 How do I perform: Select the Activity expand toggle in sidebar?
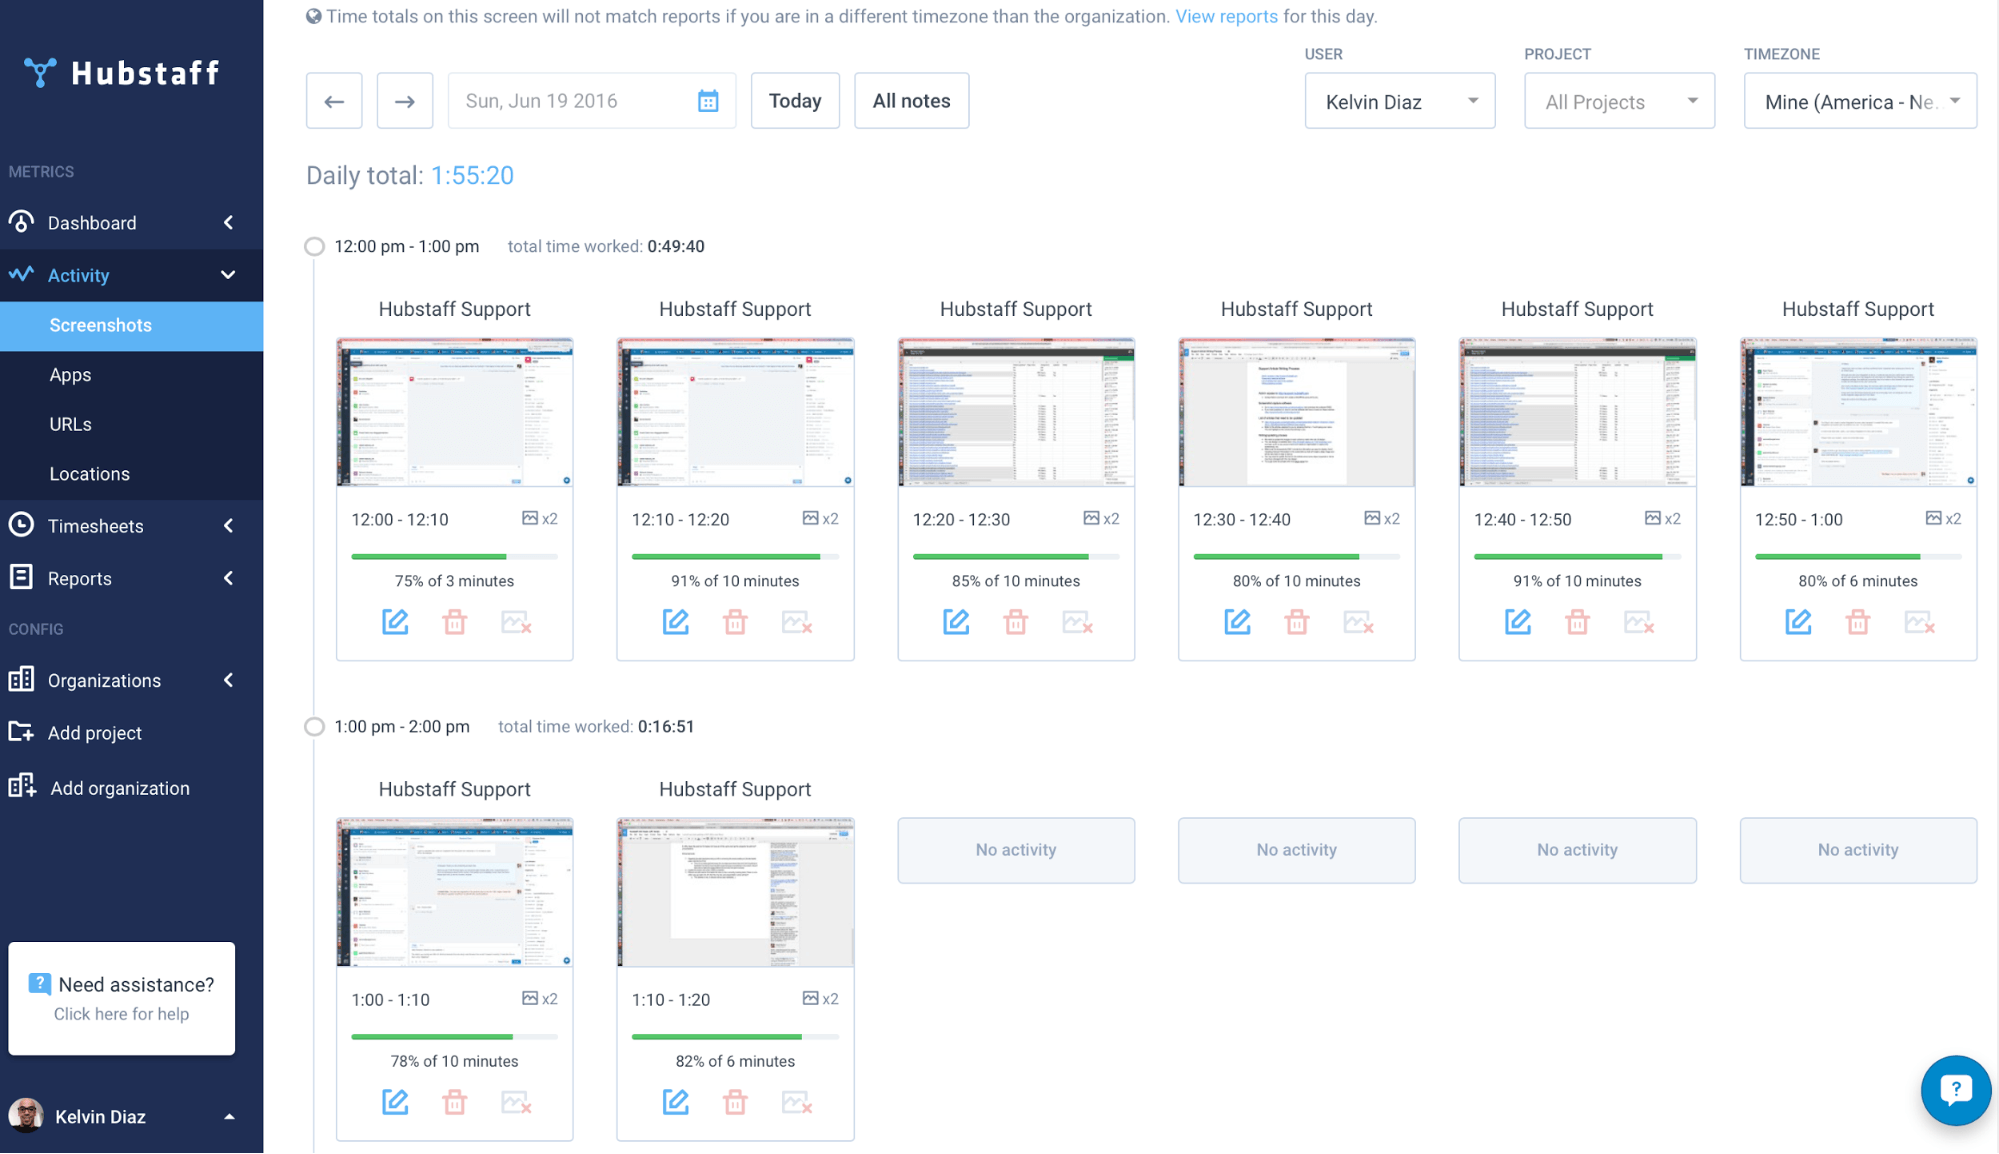[228, 275]
